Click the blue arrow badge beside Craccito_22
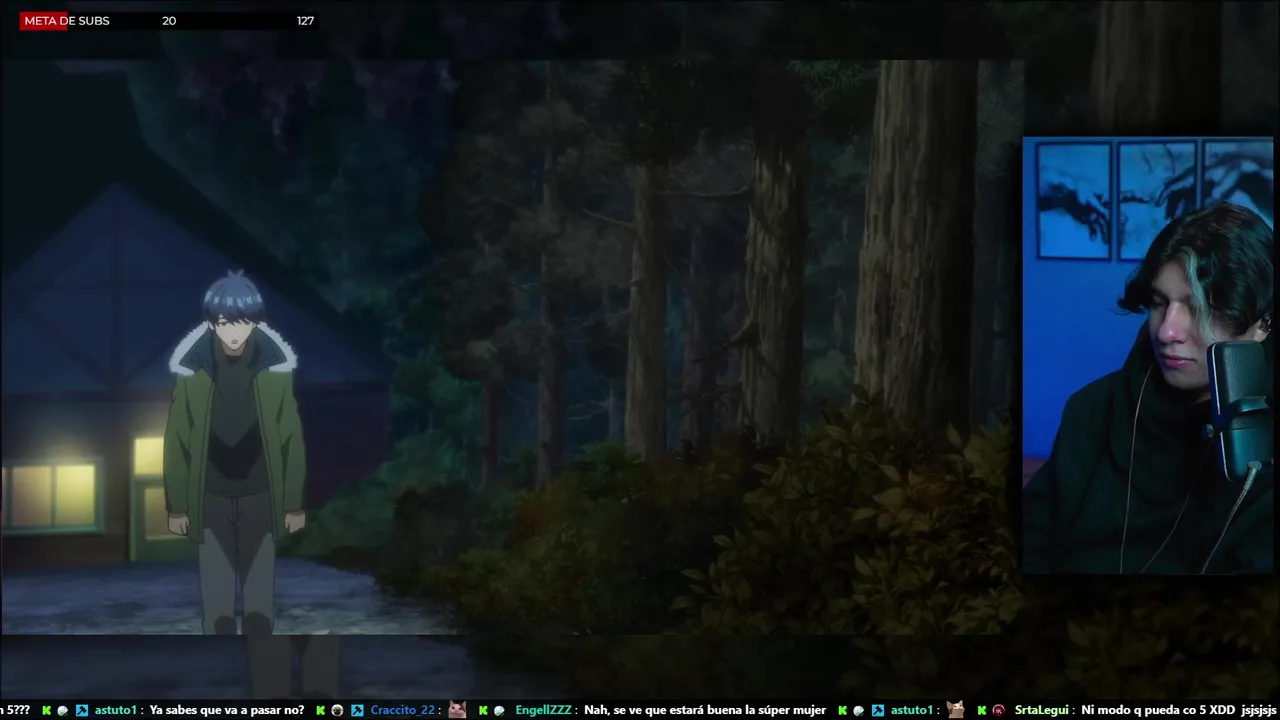Viewport: 1280px width, 720px height. pyautogui.click(x=357, y=710)
